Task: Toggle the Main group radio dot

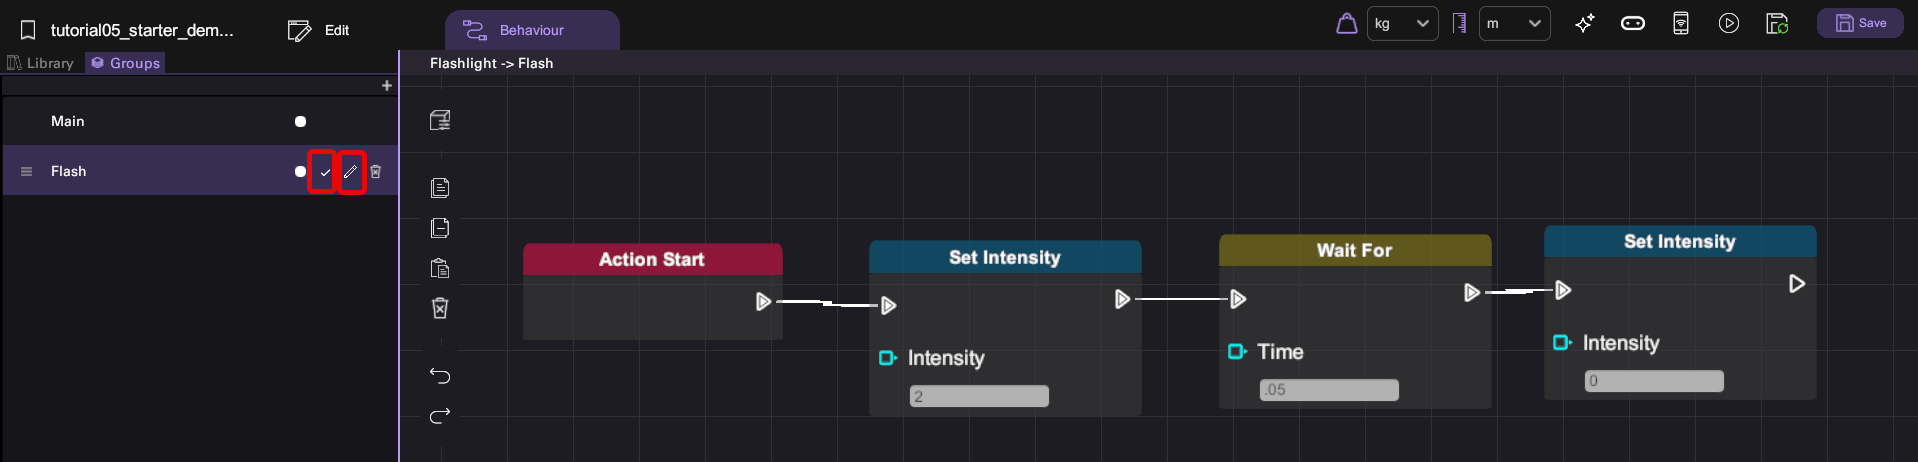Action: coord(300,121)
